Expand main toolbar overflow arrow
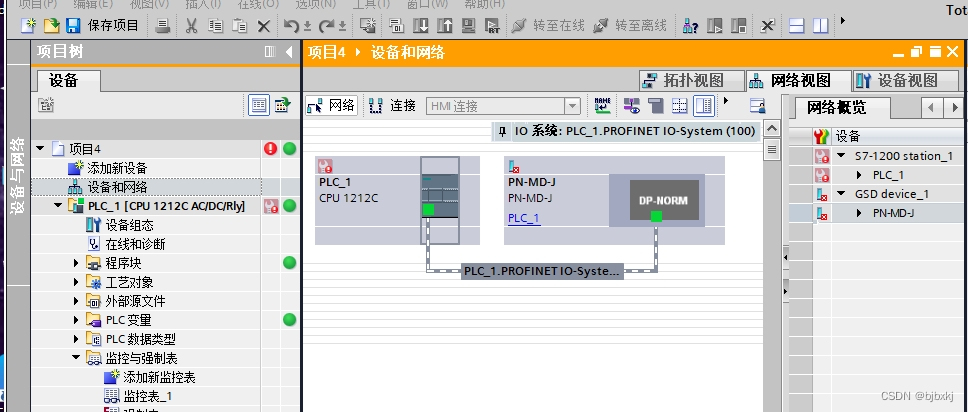Image resolution: width=968 pixels, height=412 pixels. pos(843,20)
